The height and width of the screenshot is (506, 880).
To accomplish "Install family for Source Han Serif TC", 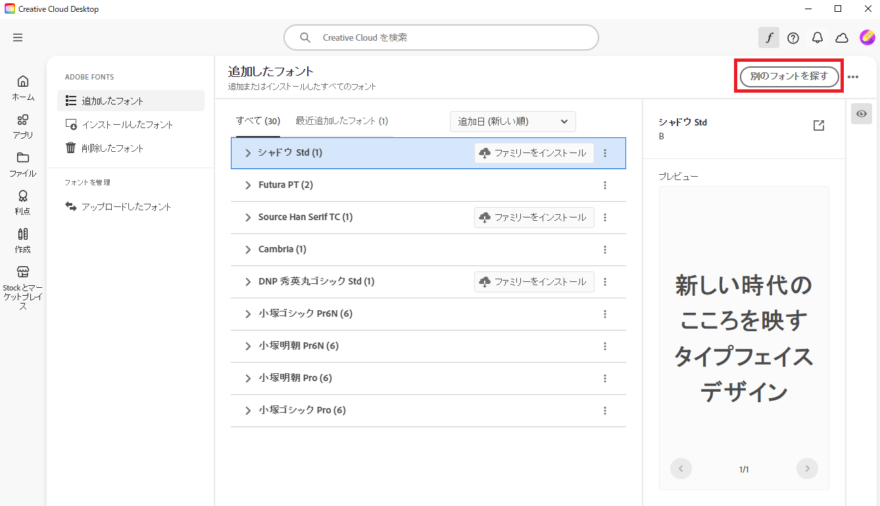I will tap(534, 218).
